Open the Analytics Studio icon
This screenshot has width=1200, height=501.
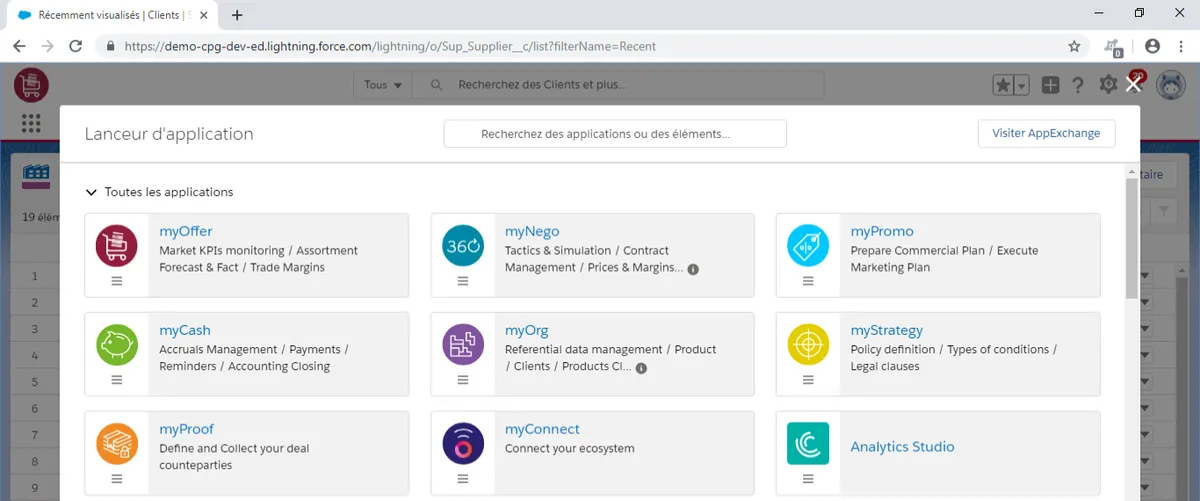(808, 444)
